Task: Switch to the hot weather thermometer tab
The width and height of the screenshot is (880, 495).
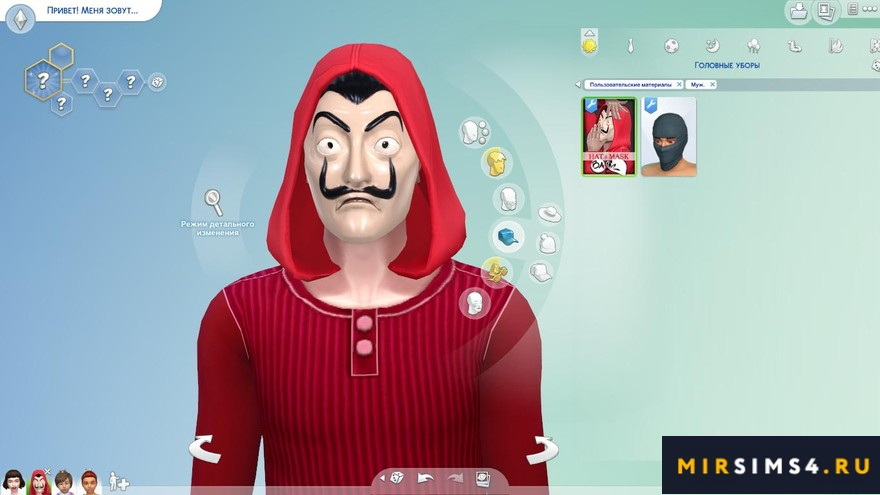Action: (x=836, y=45)
